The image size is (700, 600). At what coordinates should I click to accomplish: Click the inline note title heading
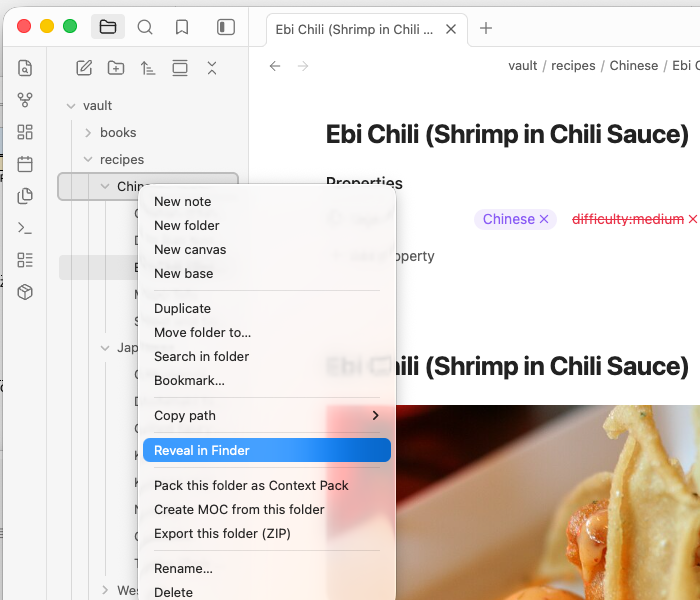pyautogui.click(x=507, y=134)
